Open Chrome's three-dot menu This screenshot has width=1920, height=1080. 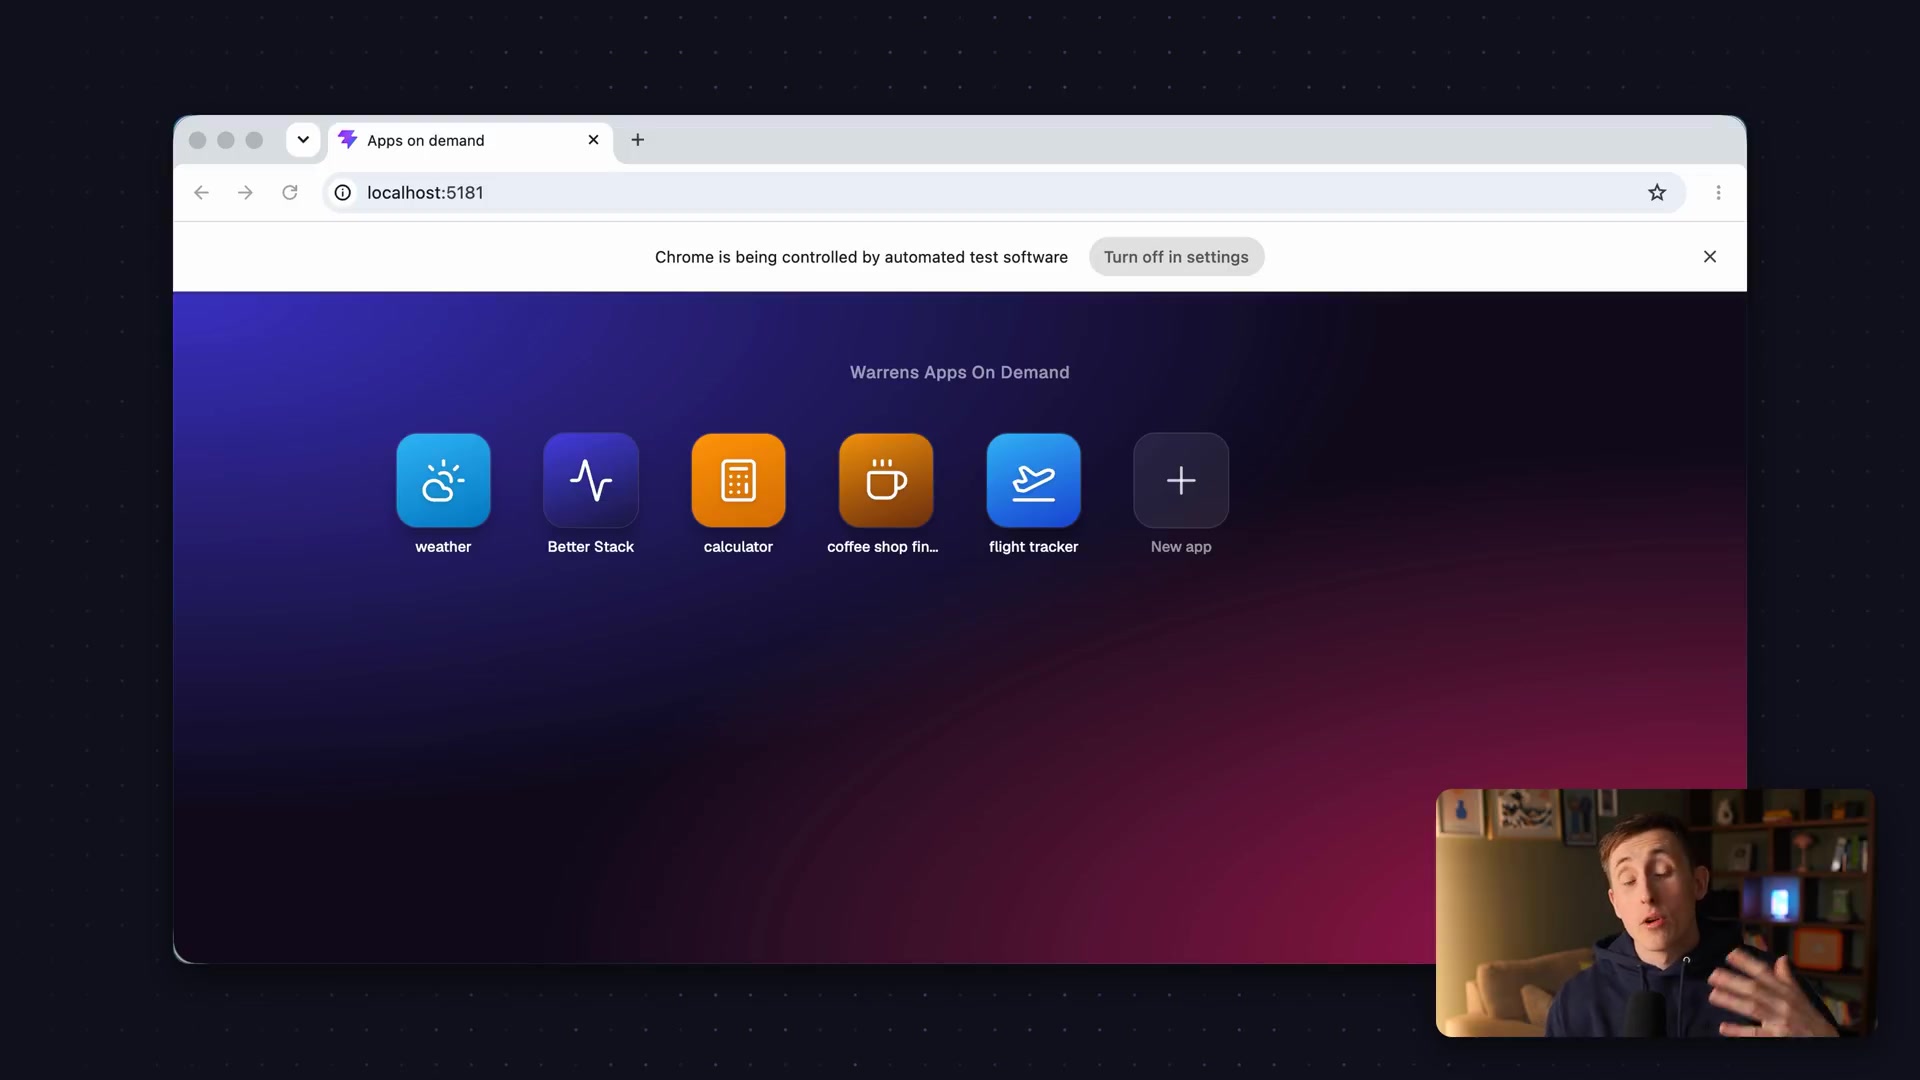[x=1718, y=192]
